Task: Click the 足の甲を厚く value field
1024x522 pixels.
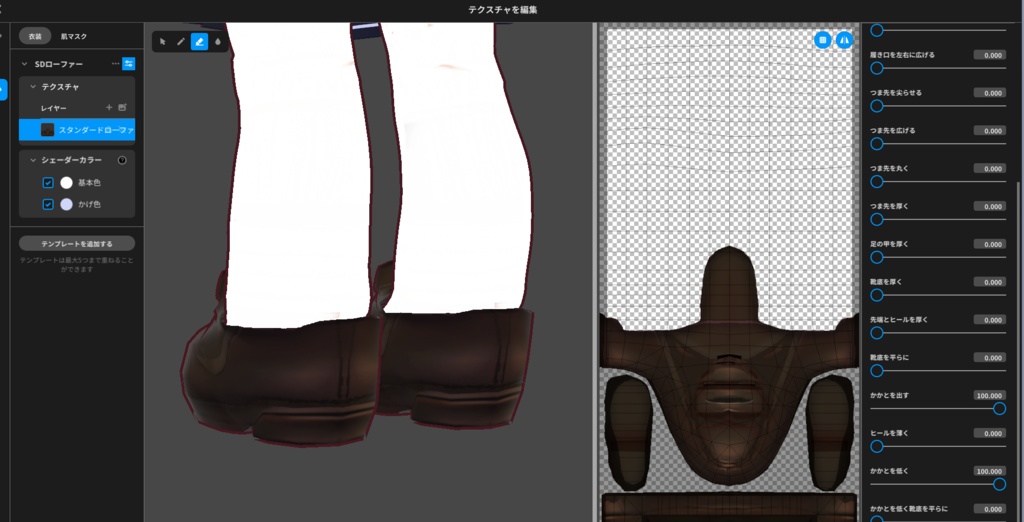Action: point(989,244)
